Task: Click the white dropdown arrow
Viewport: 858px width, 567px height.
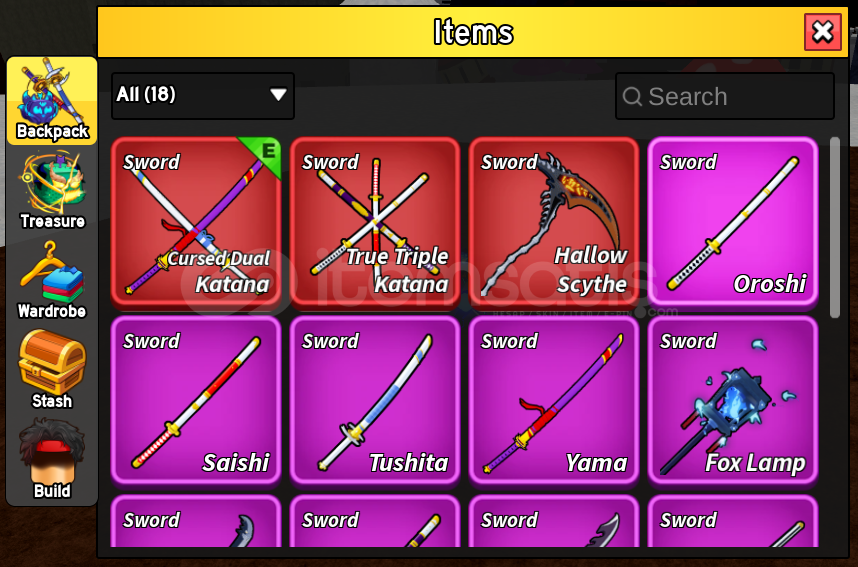Action: pyautogui.click(x=278, y=95)
